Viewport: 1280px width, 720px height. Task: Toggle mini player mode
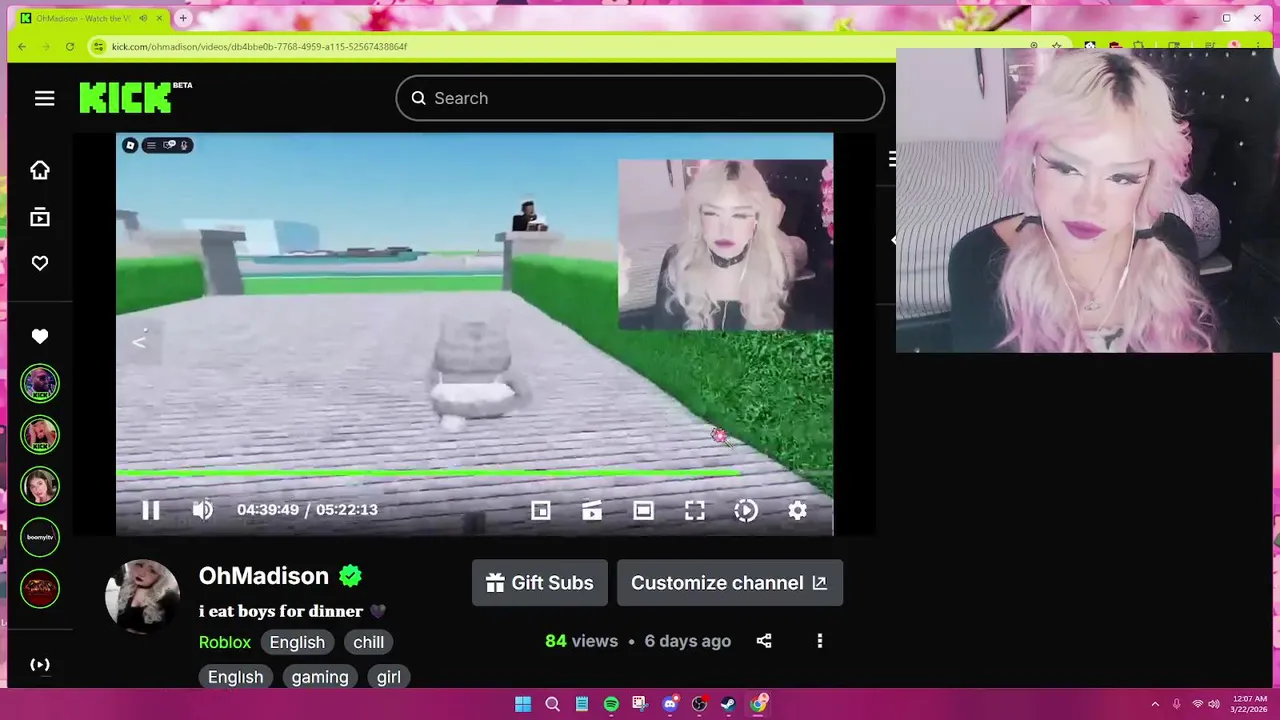coord(541,511)
